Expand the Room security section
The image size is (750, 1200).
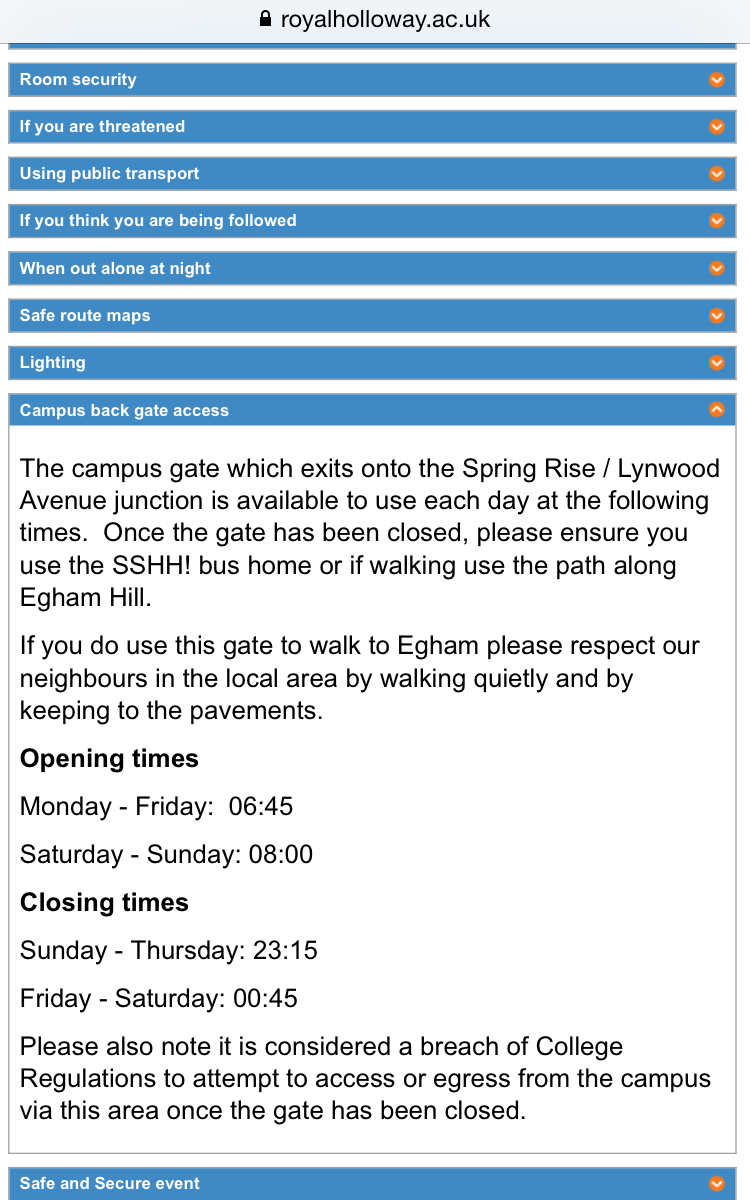click(x=372, y=80)
